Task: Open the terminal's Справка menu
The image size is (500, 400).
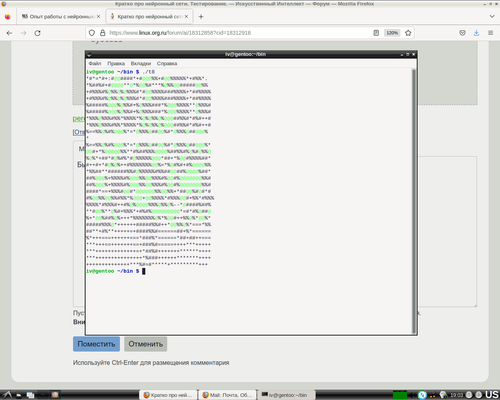Action: click(167, 63)
